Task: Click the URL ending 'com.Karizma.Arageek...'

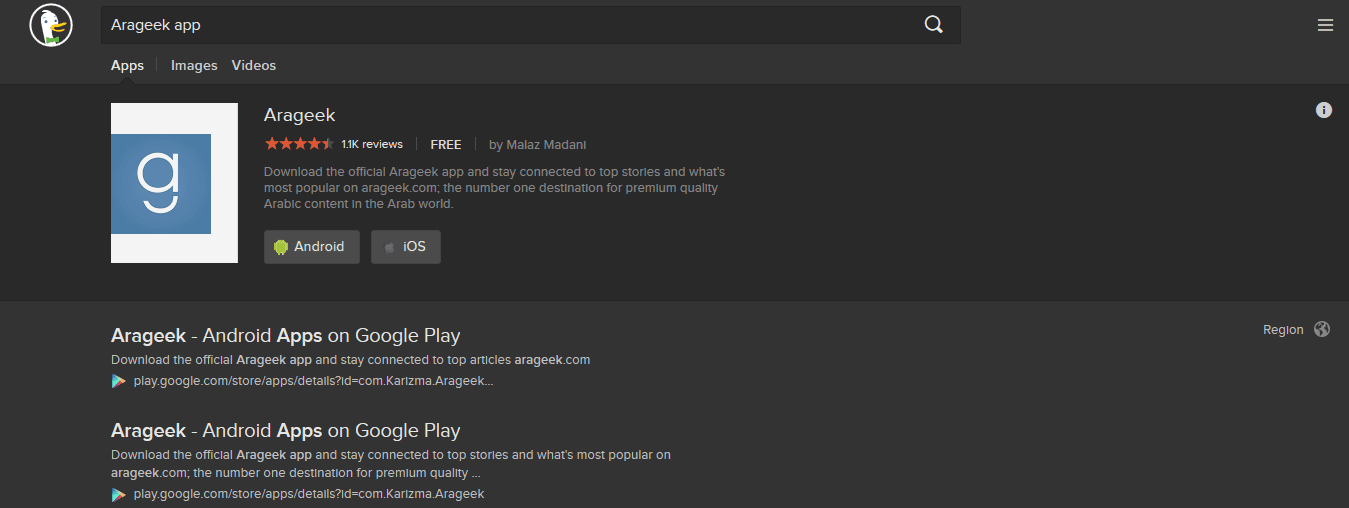Action: coord(314,381)
